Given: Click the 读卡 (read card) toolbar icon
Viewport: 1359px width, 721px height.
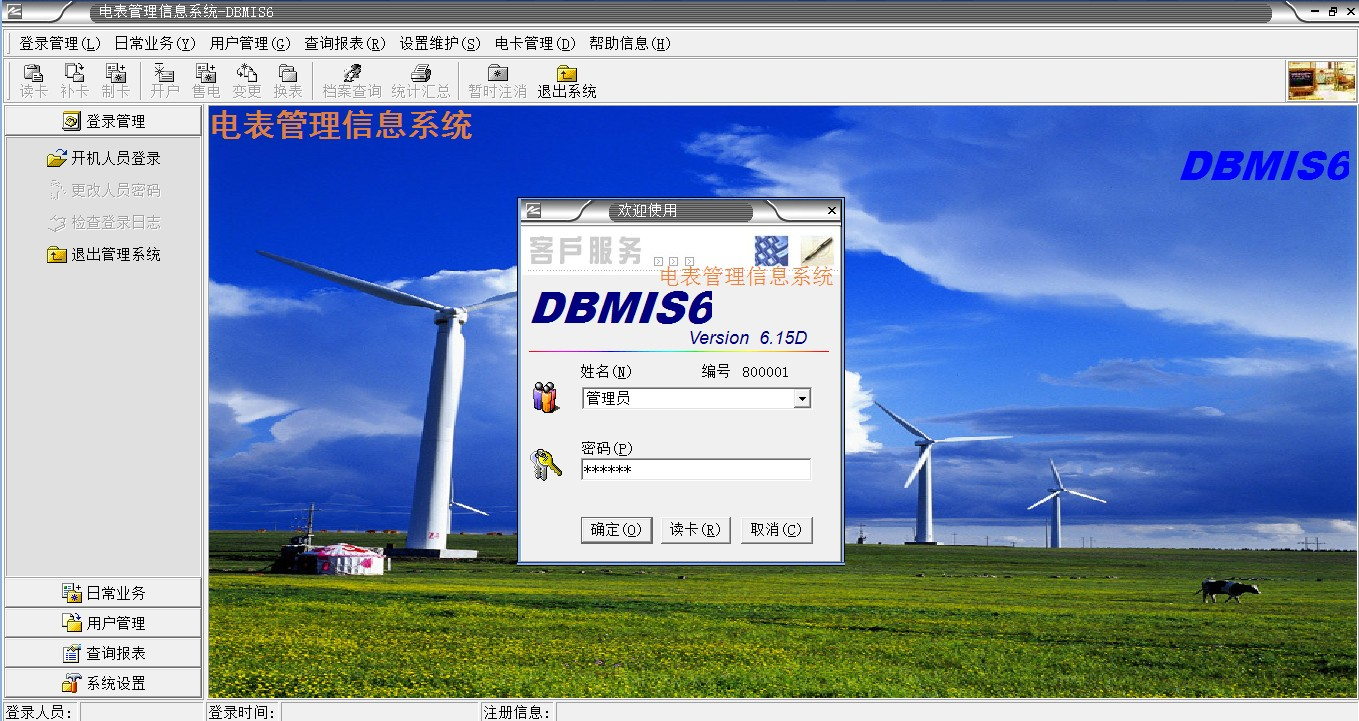Looking at the screenshot, I should (x=33, y=73).
